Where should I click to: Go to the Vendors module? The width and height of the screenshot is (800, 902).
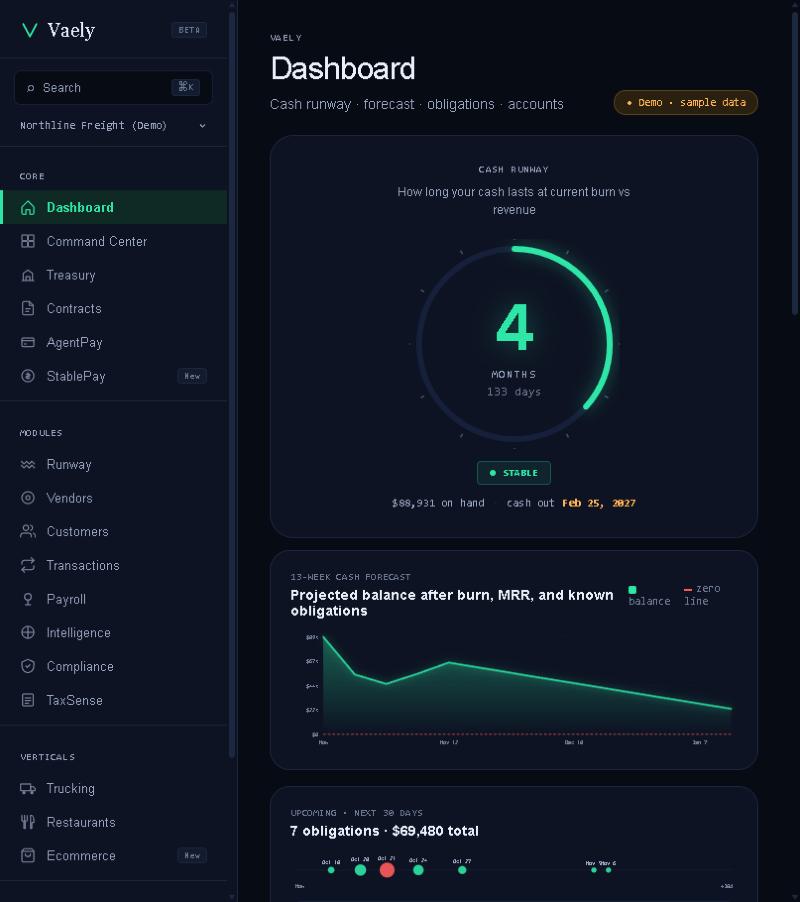click(114, 498)
